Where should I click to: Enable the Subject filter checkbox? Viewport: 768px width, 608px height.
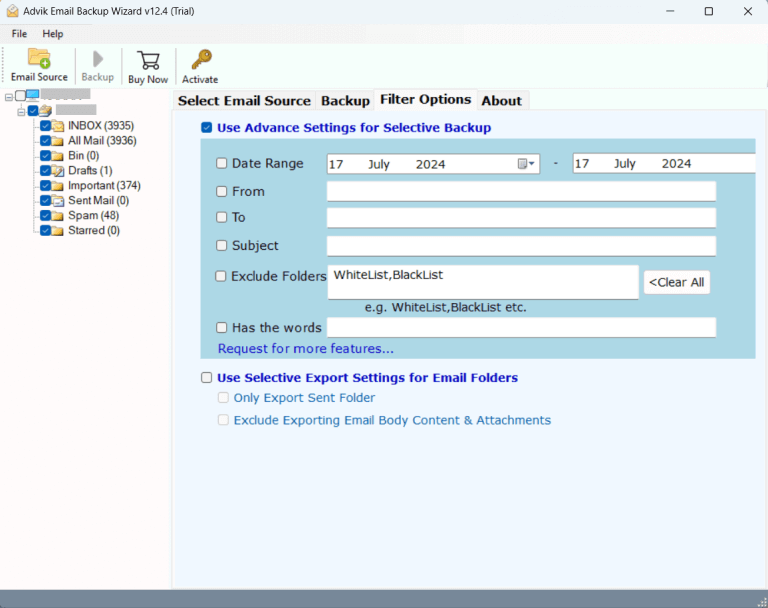(x=222, y=245)
